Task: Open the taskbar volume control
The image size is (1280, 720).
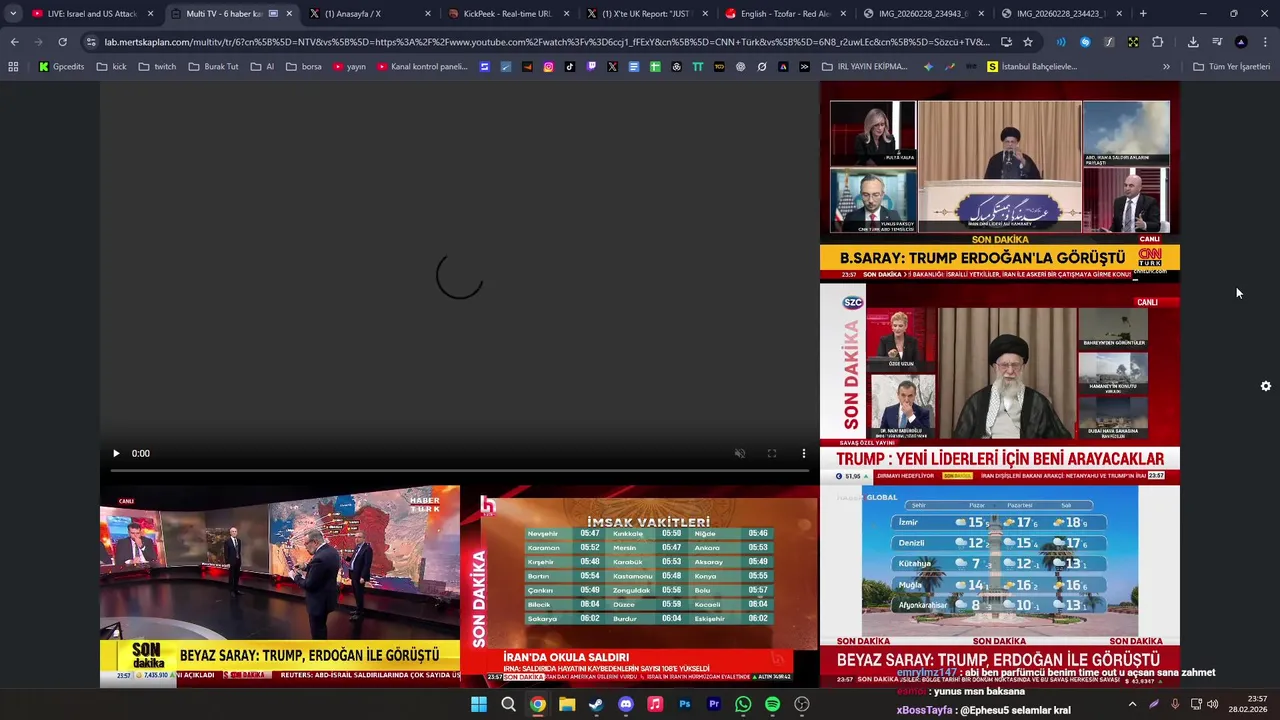Action: coord(1213,704)
